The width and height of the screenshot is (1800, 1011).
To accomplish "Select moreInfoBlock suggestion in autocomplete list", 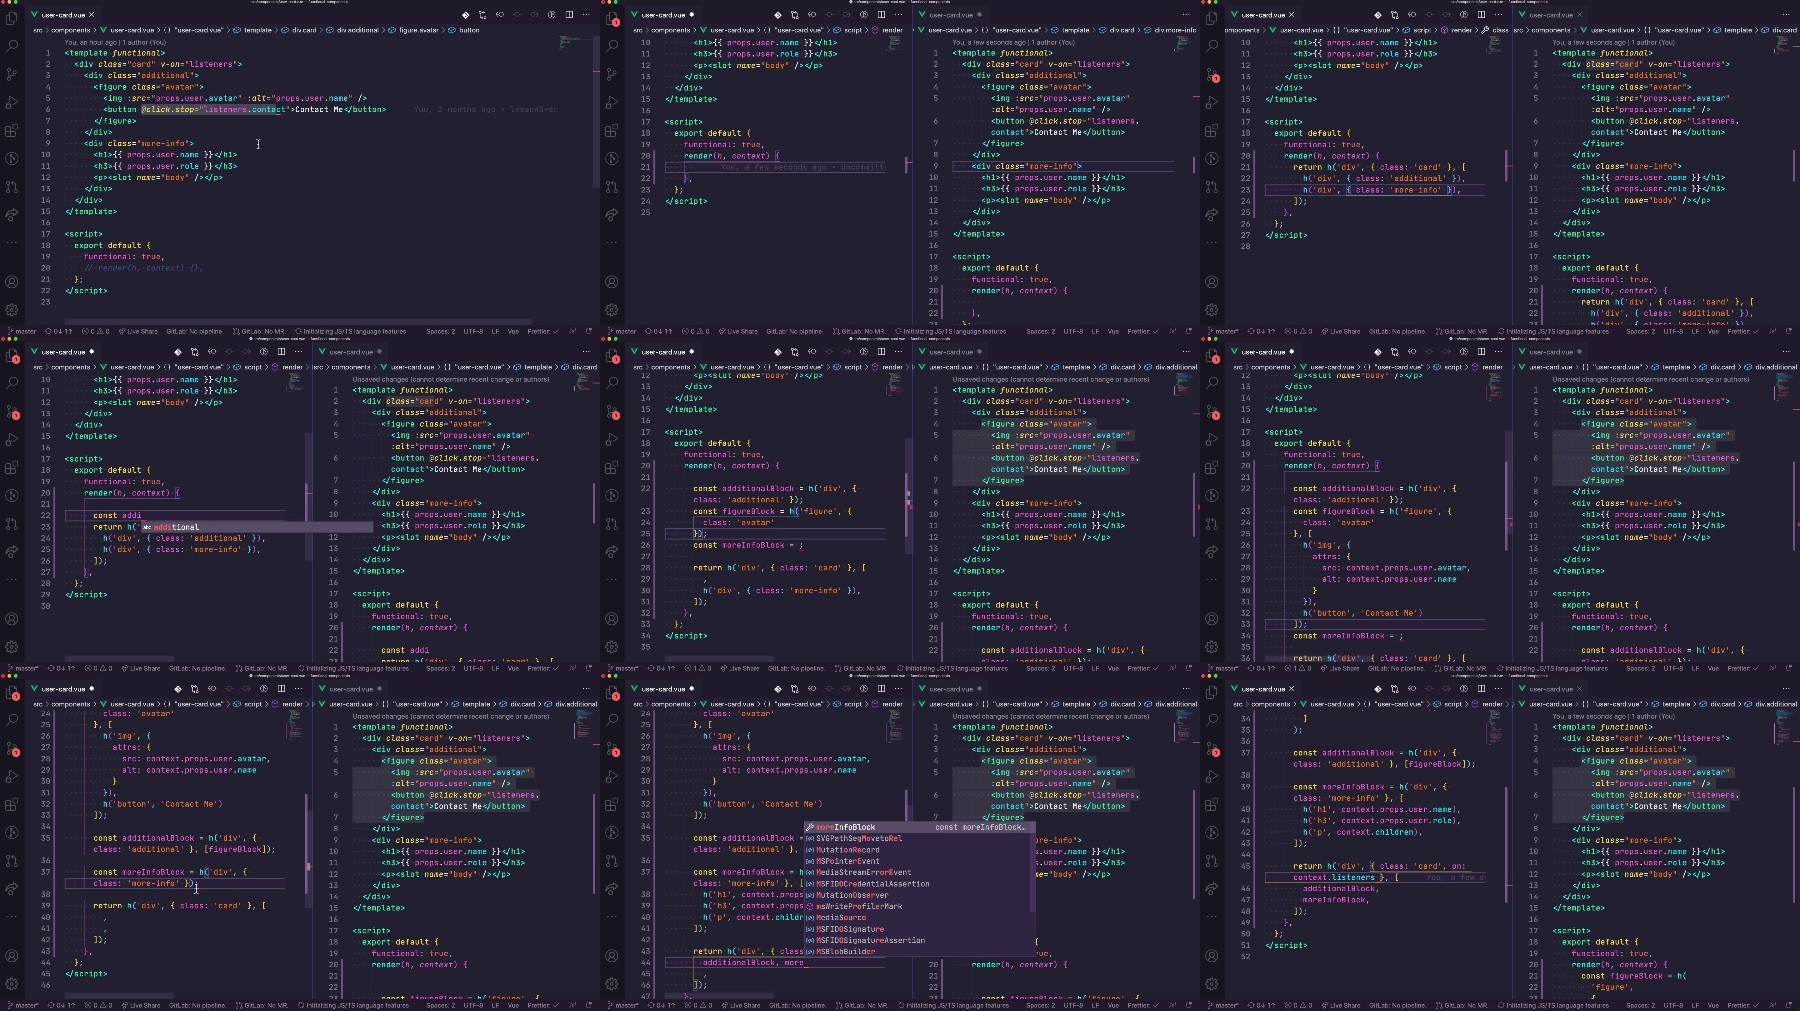I will 918,827.
